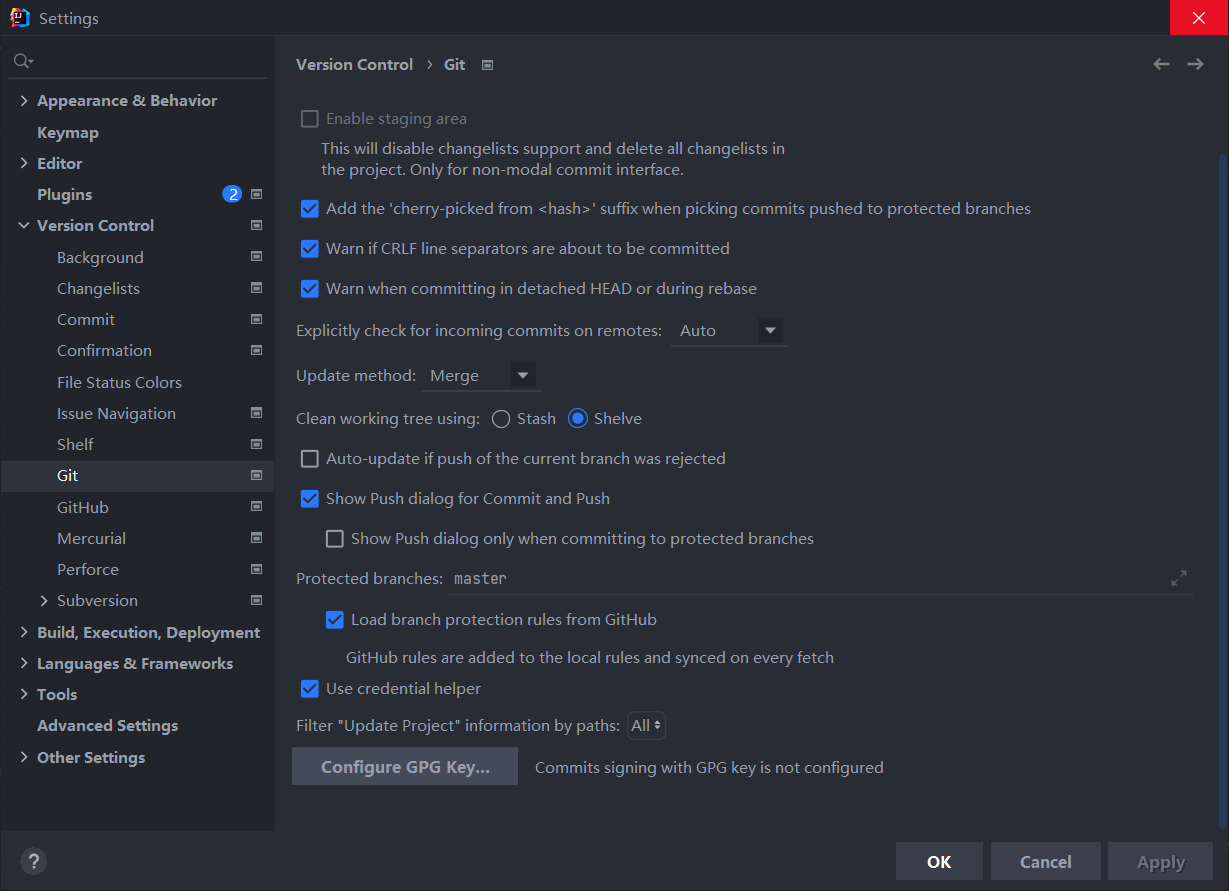Toggle the CRLF line separators warning
Screen dimensions: 1229x891
click(310, 249)
